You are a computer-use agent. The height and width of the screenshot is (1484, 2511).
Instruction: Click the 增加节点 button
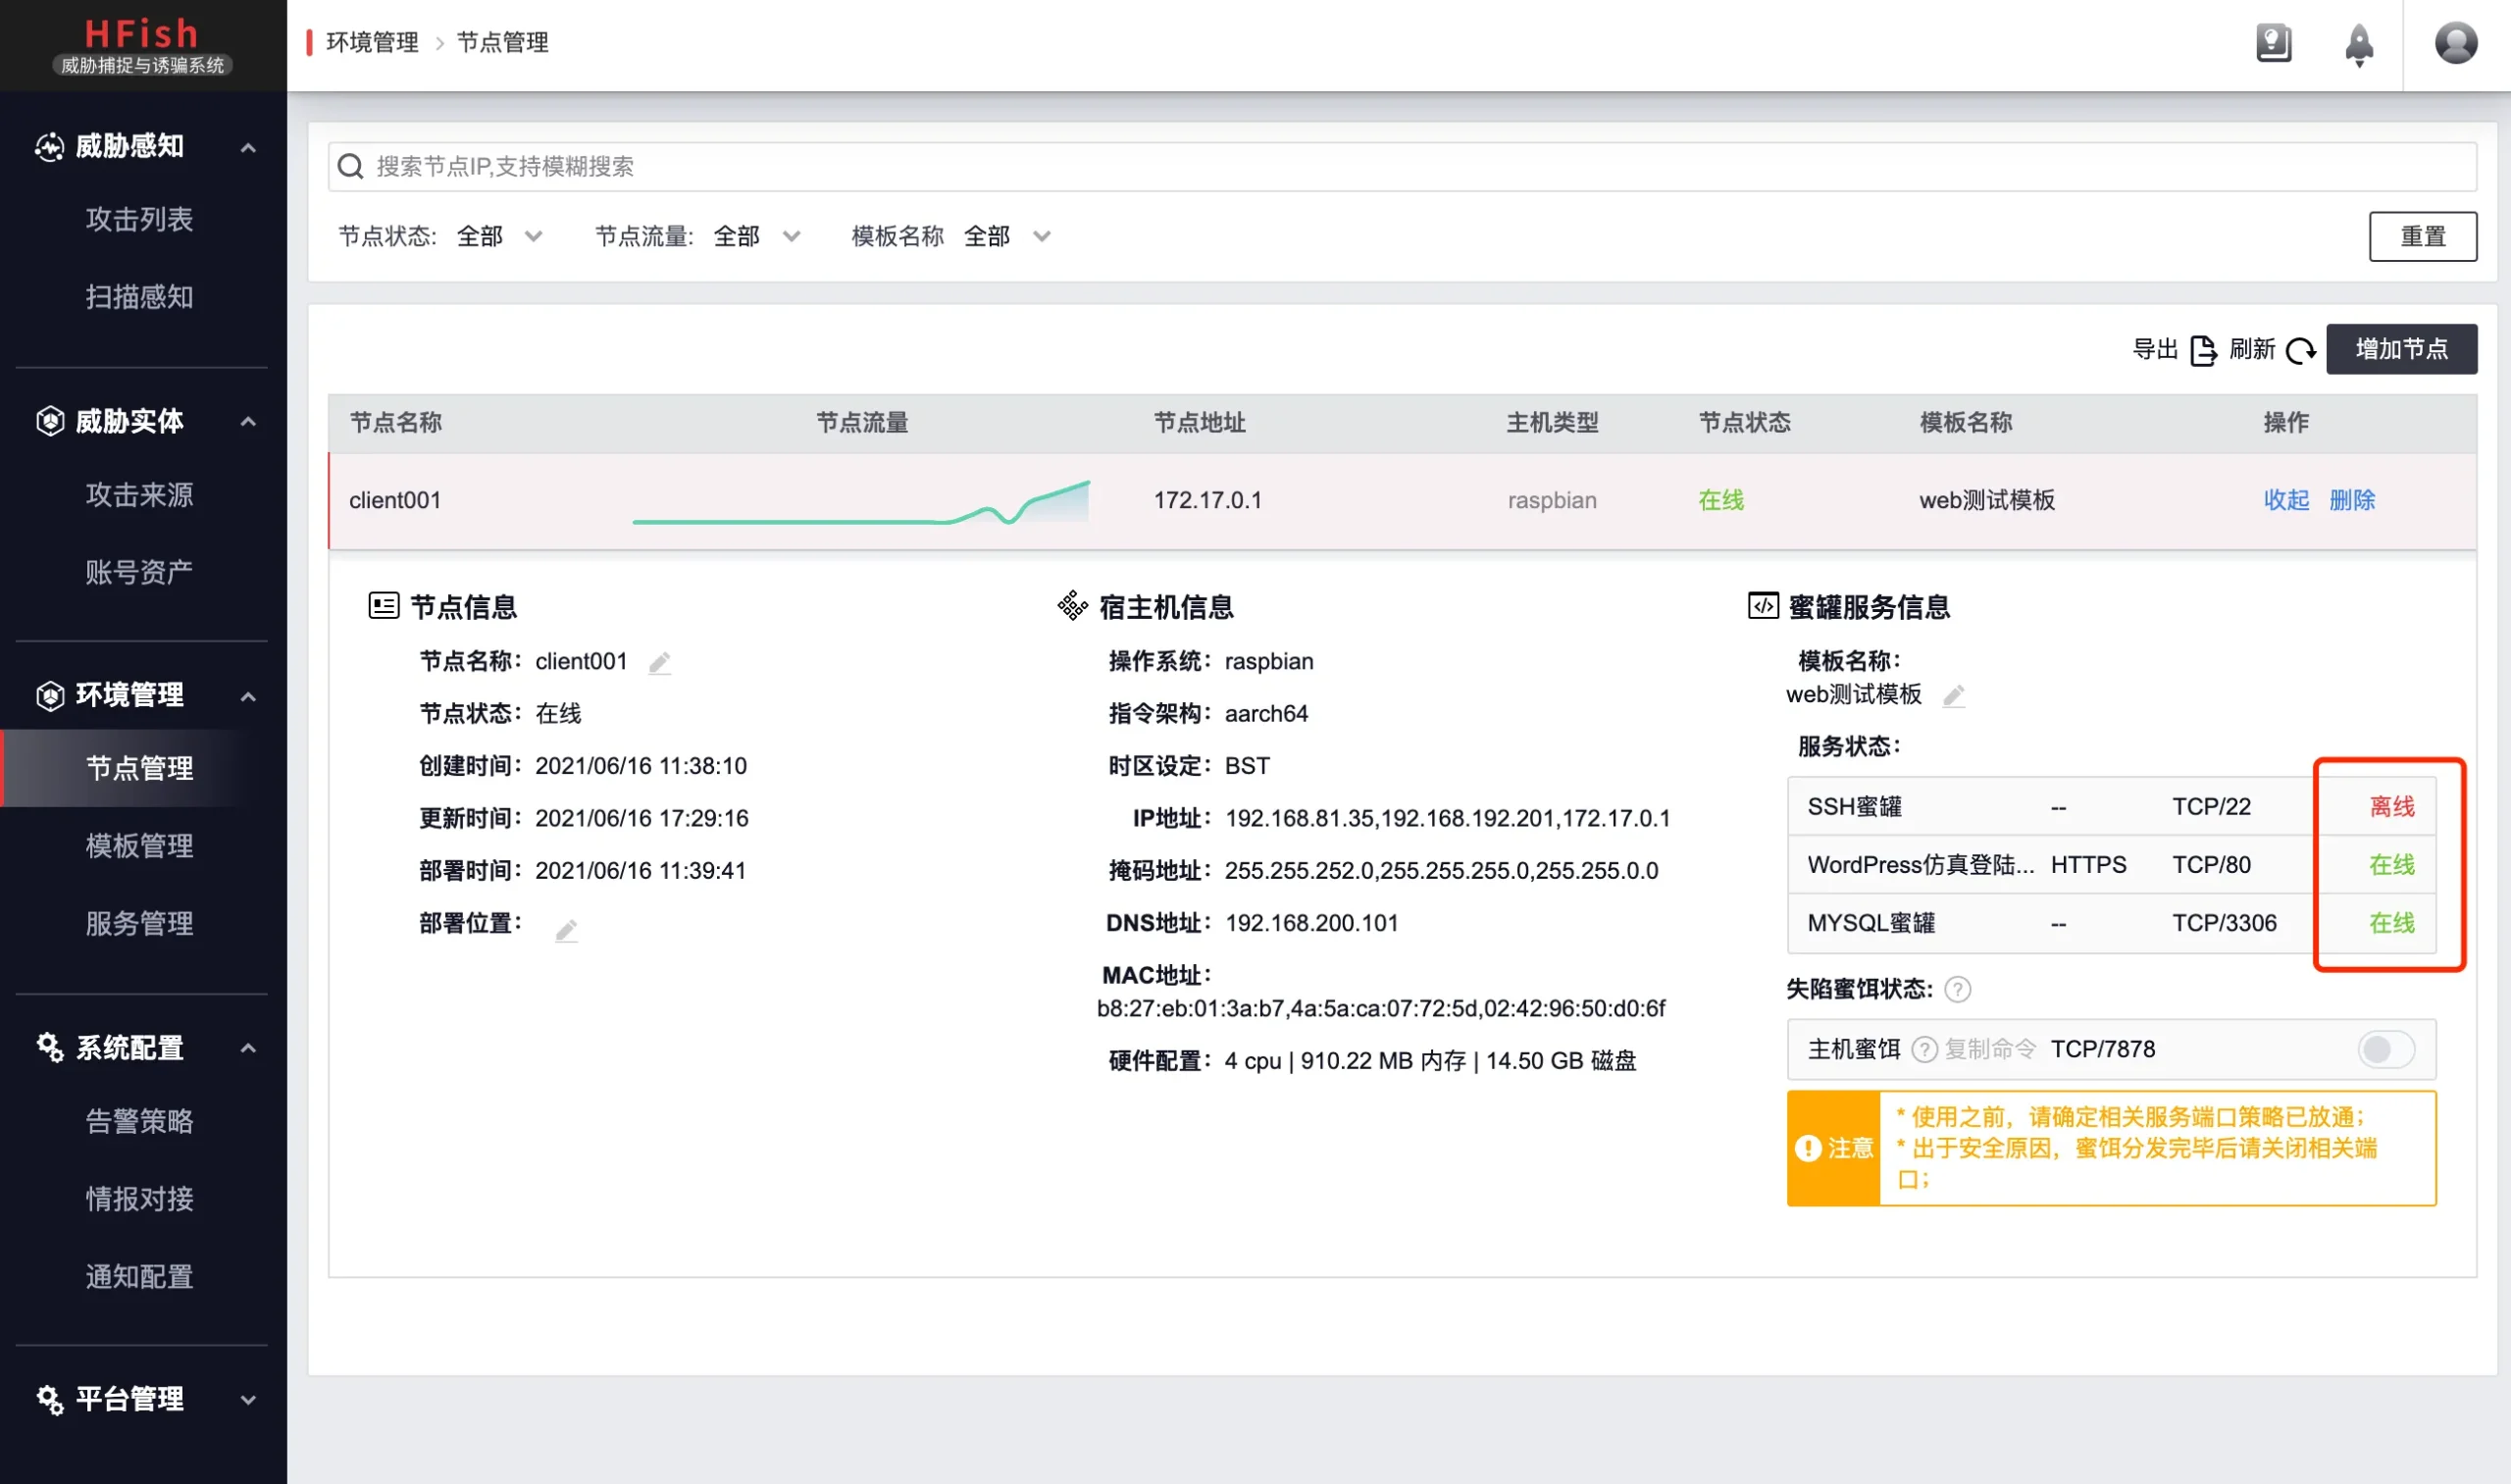click(x=2401, y=349)
